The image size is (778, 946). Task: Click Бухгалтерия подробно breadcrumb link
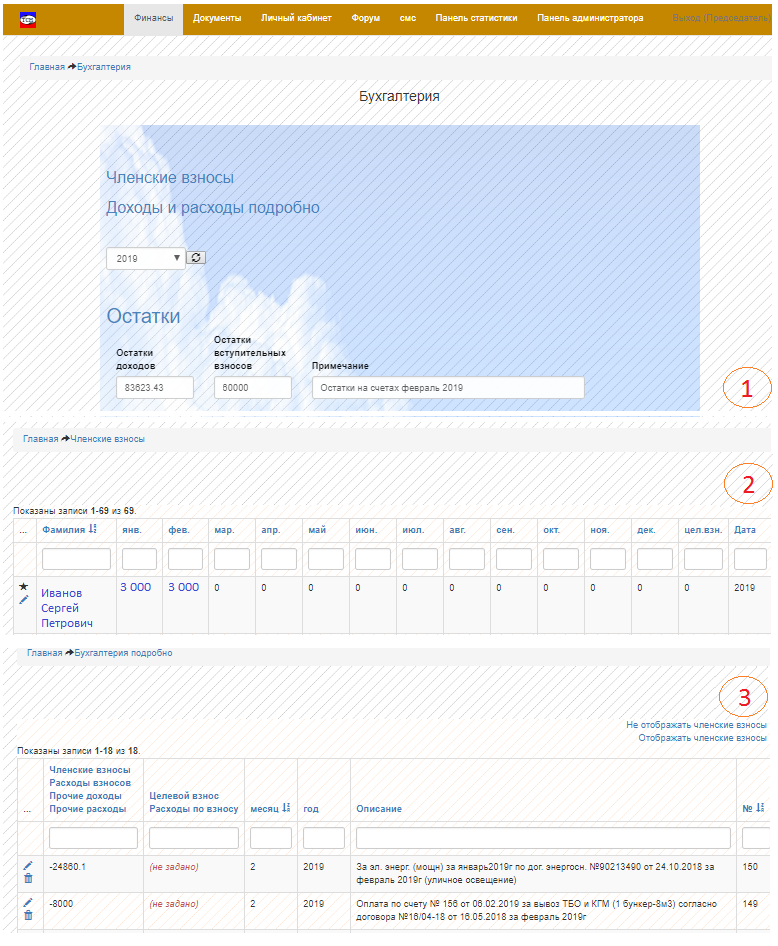[x=124, y=653]
